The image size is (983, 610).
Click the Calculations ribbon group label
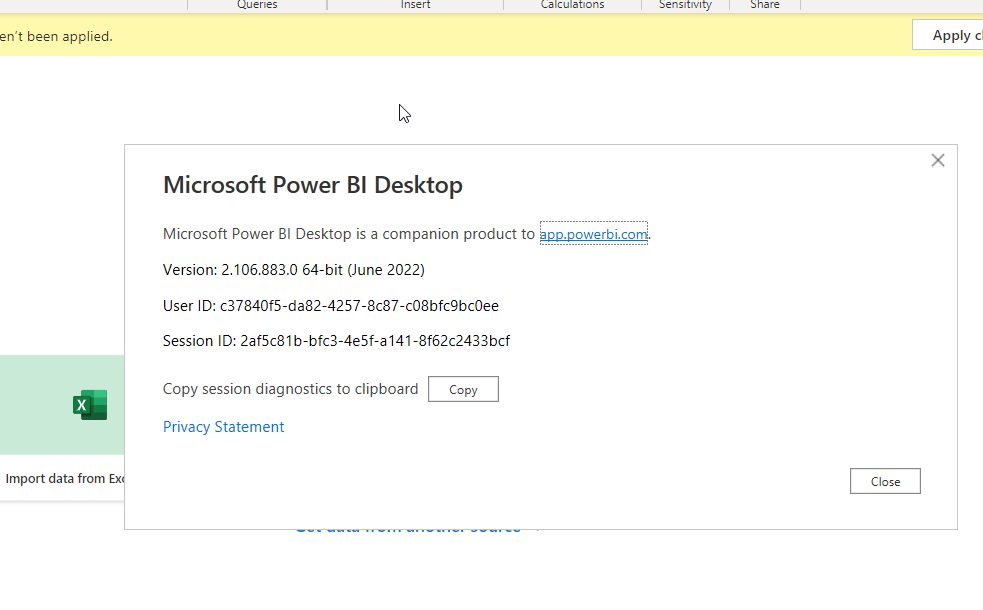572,4
